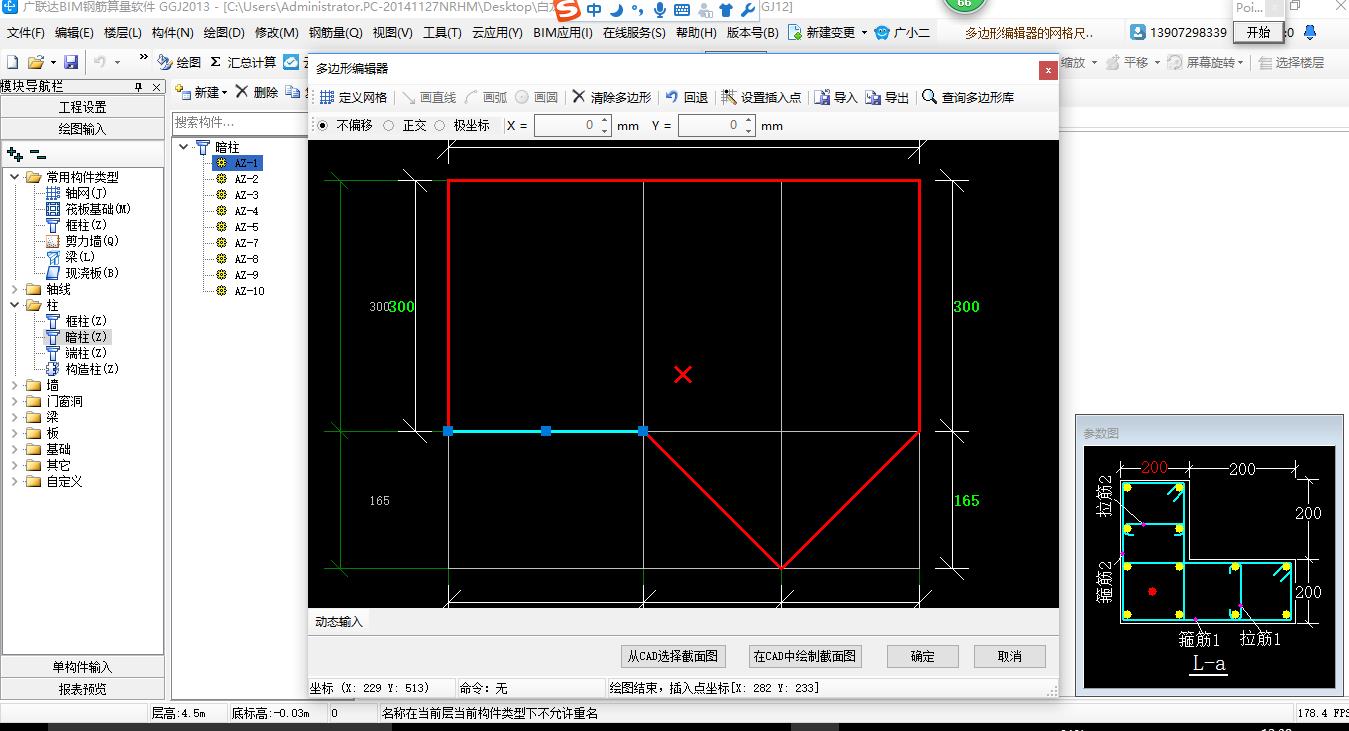Expand the 轴线 tree node

(x=14, y=289)
